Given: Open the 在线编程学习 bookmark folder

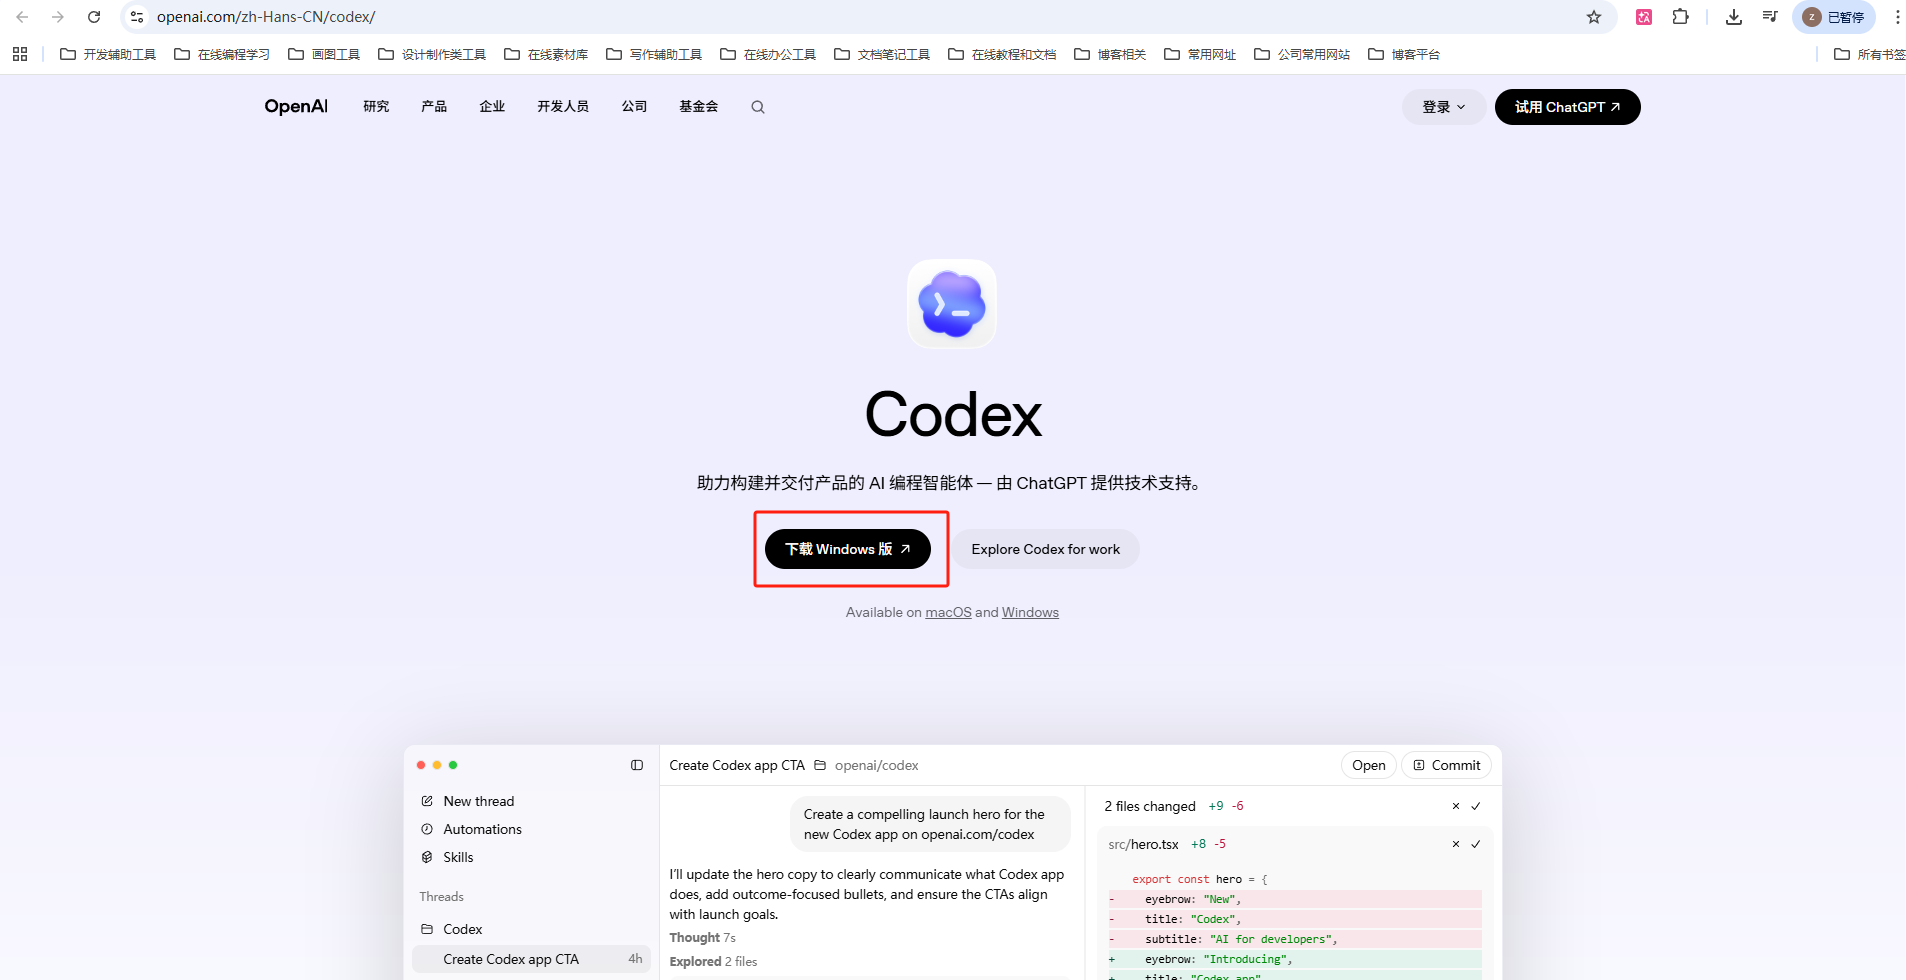Looking at the screenshot, I should pos(222,54).
